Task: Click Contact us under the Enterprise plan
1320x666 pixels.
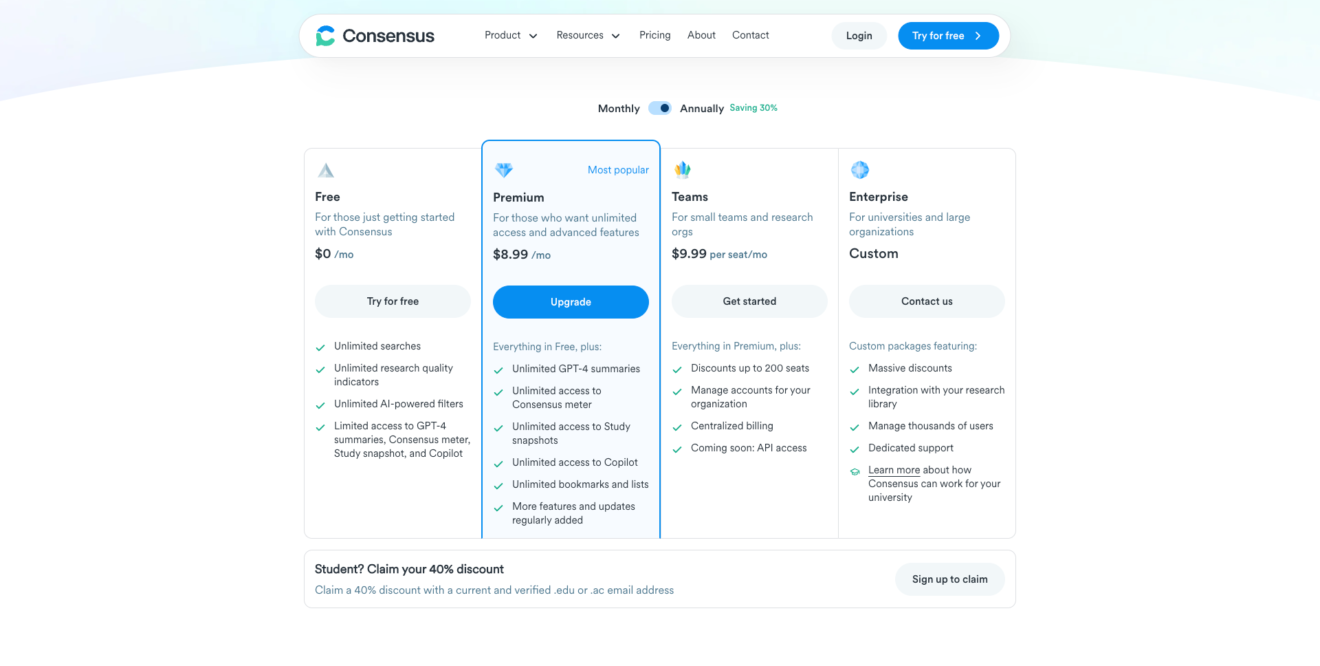Action: click(926, 301)
